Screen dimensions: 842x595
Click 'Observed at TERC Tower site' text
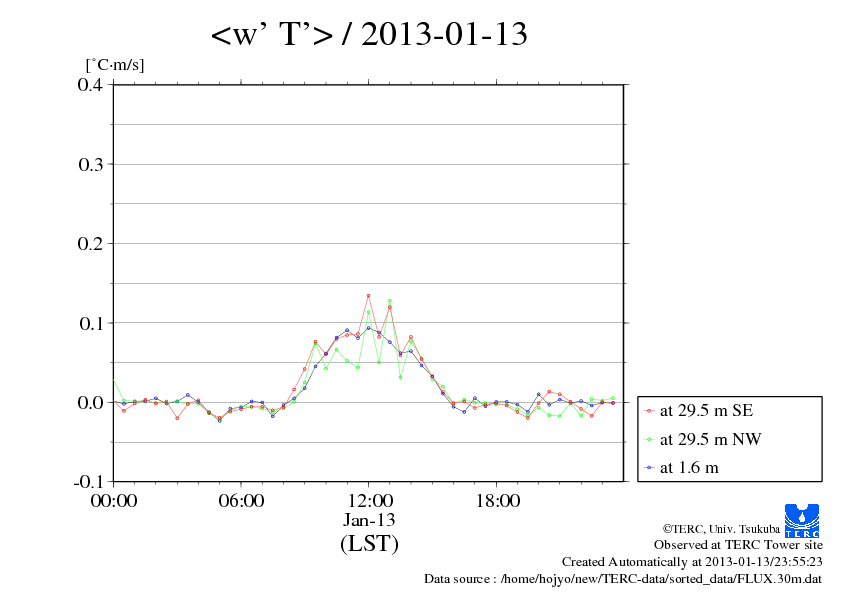click(x=738, y=545)
